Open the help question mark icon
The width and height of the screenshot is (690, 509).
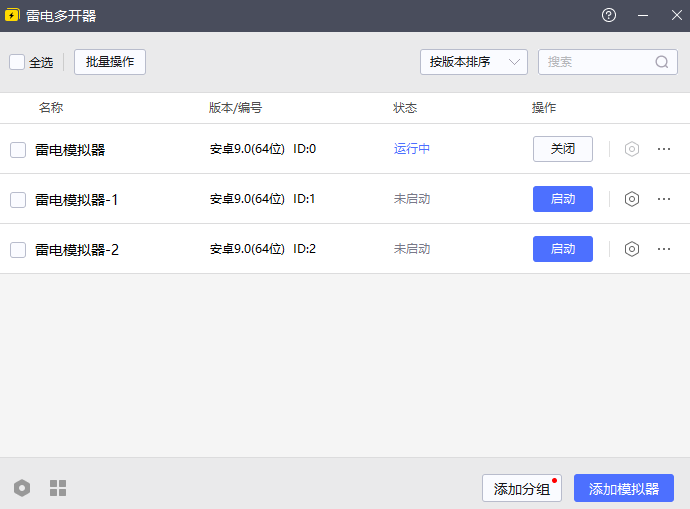[609, 15]
